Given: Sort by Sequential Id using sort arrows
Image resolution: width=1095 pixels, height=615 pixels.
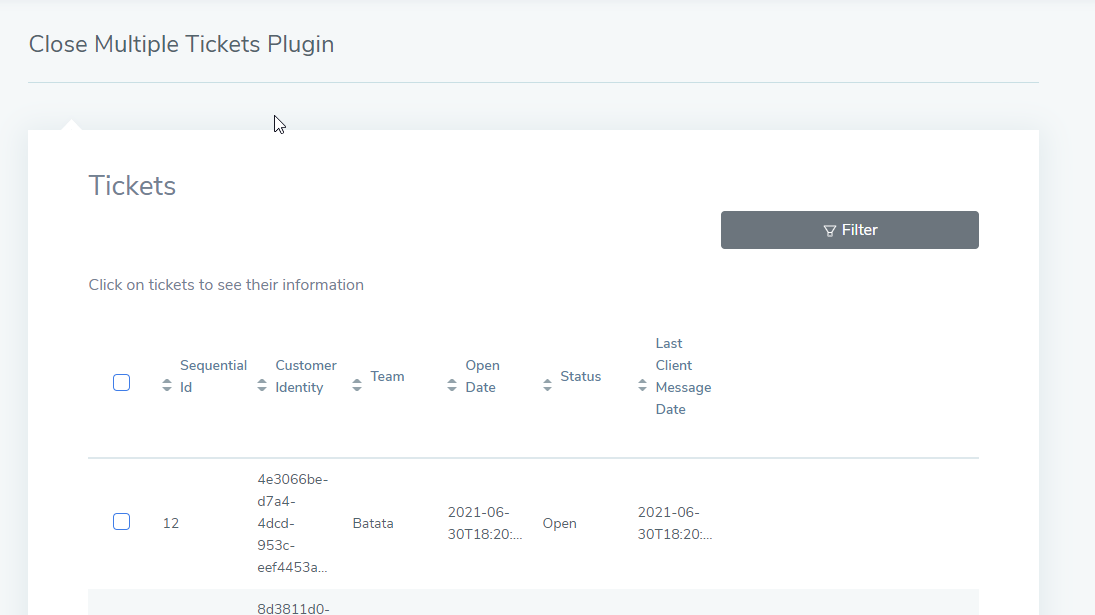Looking at the screenshot, I should pyautogui.click(x=166, y=385).
